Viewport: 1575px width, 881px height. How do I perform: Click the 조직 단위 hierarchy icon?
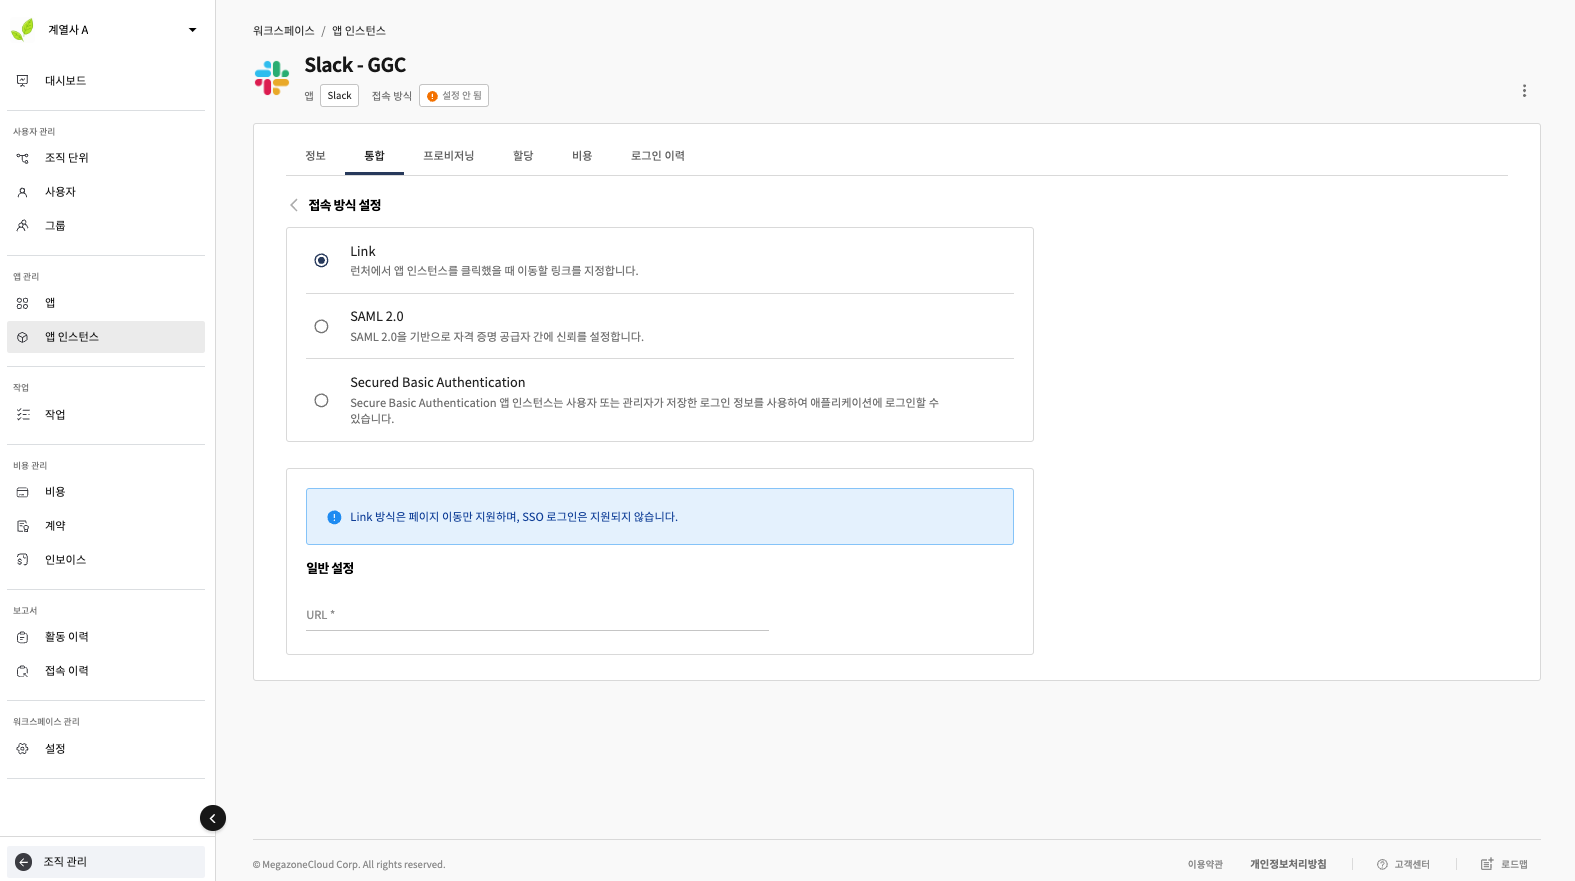[x=22, y=158]
